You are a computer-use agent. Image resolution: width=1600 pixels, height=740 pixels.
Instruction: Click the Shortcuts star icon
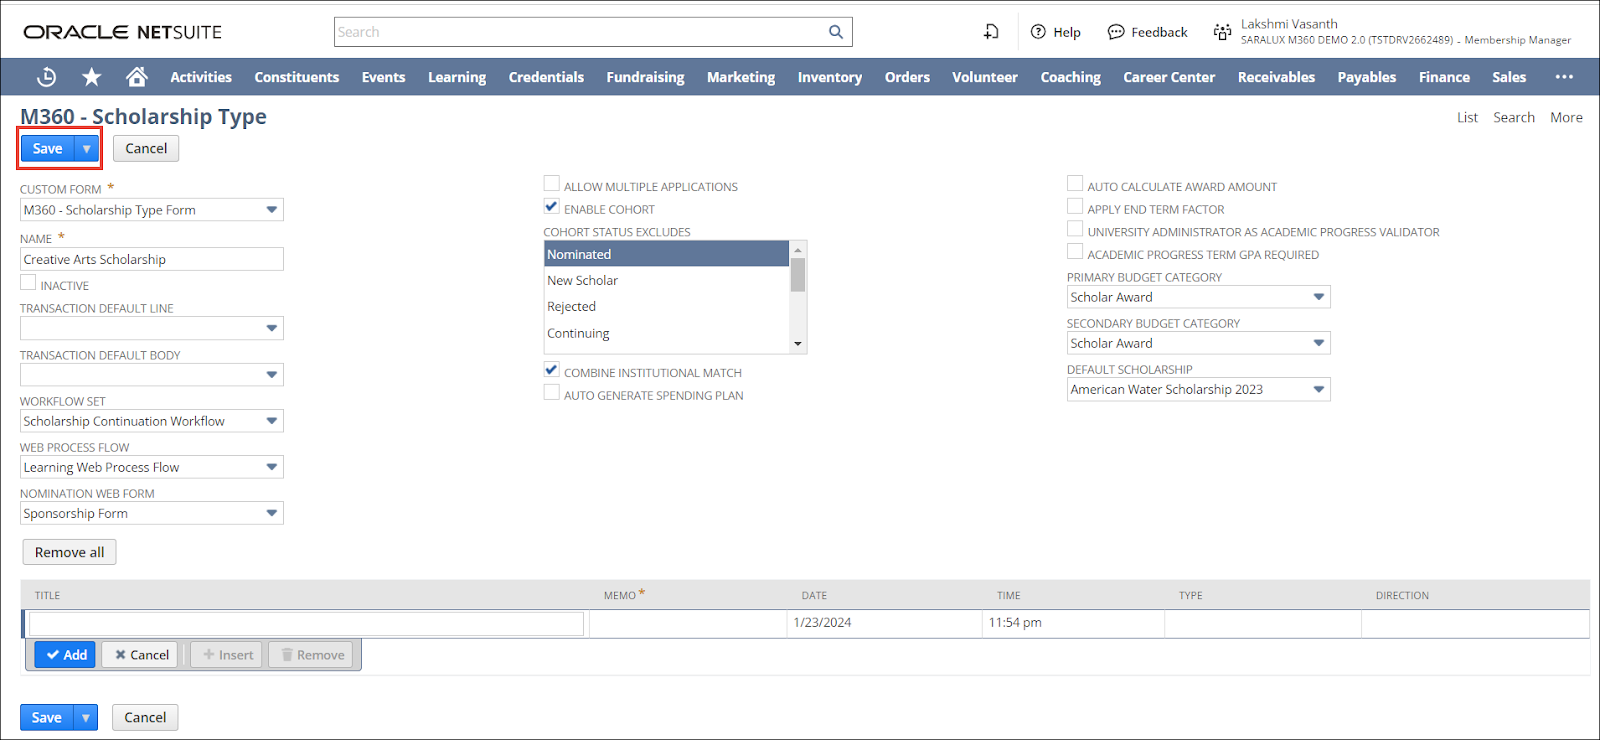(x=92, y=77)
